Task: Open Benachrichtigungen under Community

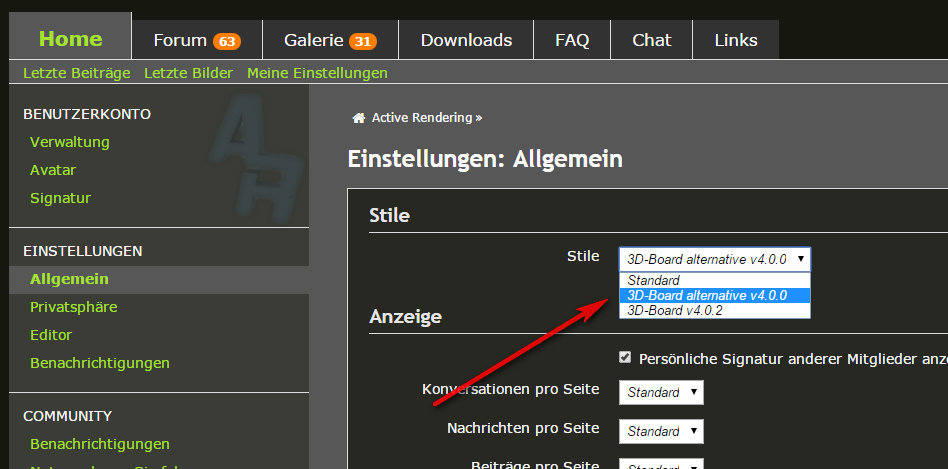Action: [x=100, y=444]
